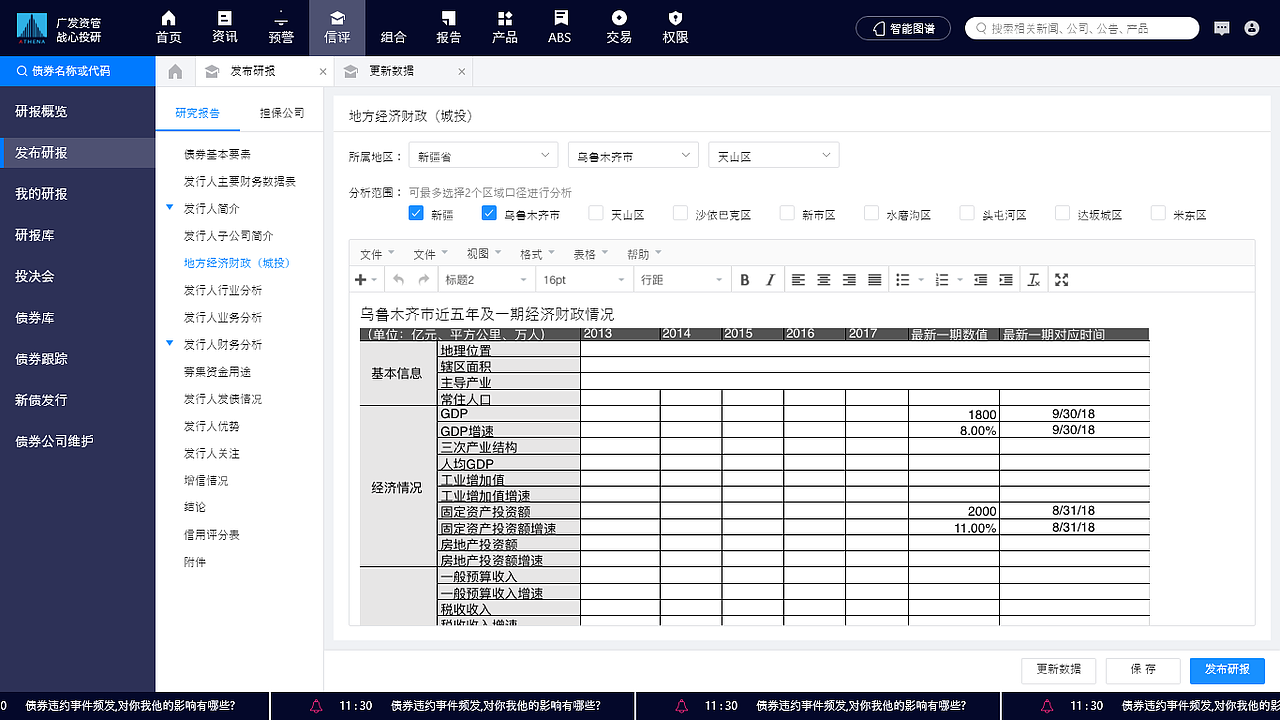The width and height of the screenshot is (1280, 720).
Task: Click the 发布研报 publish button
Action: point(1226,670)
